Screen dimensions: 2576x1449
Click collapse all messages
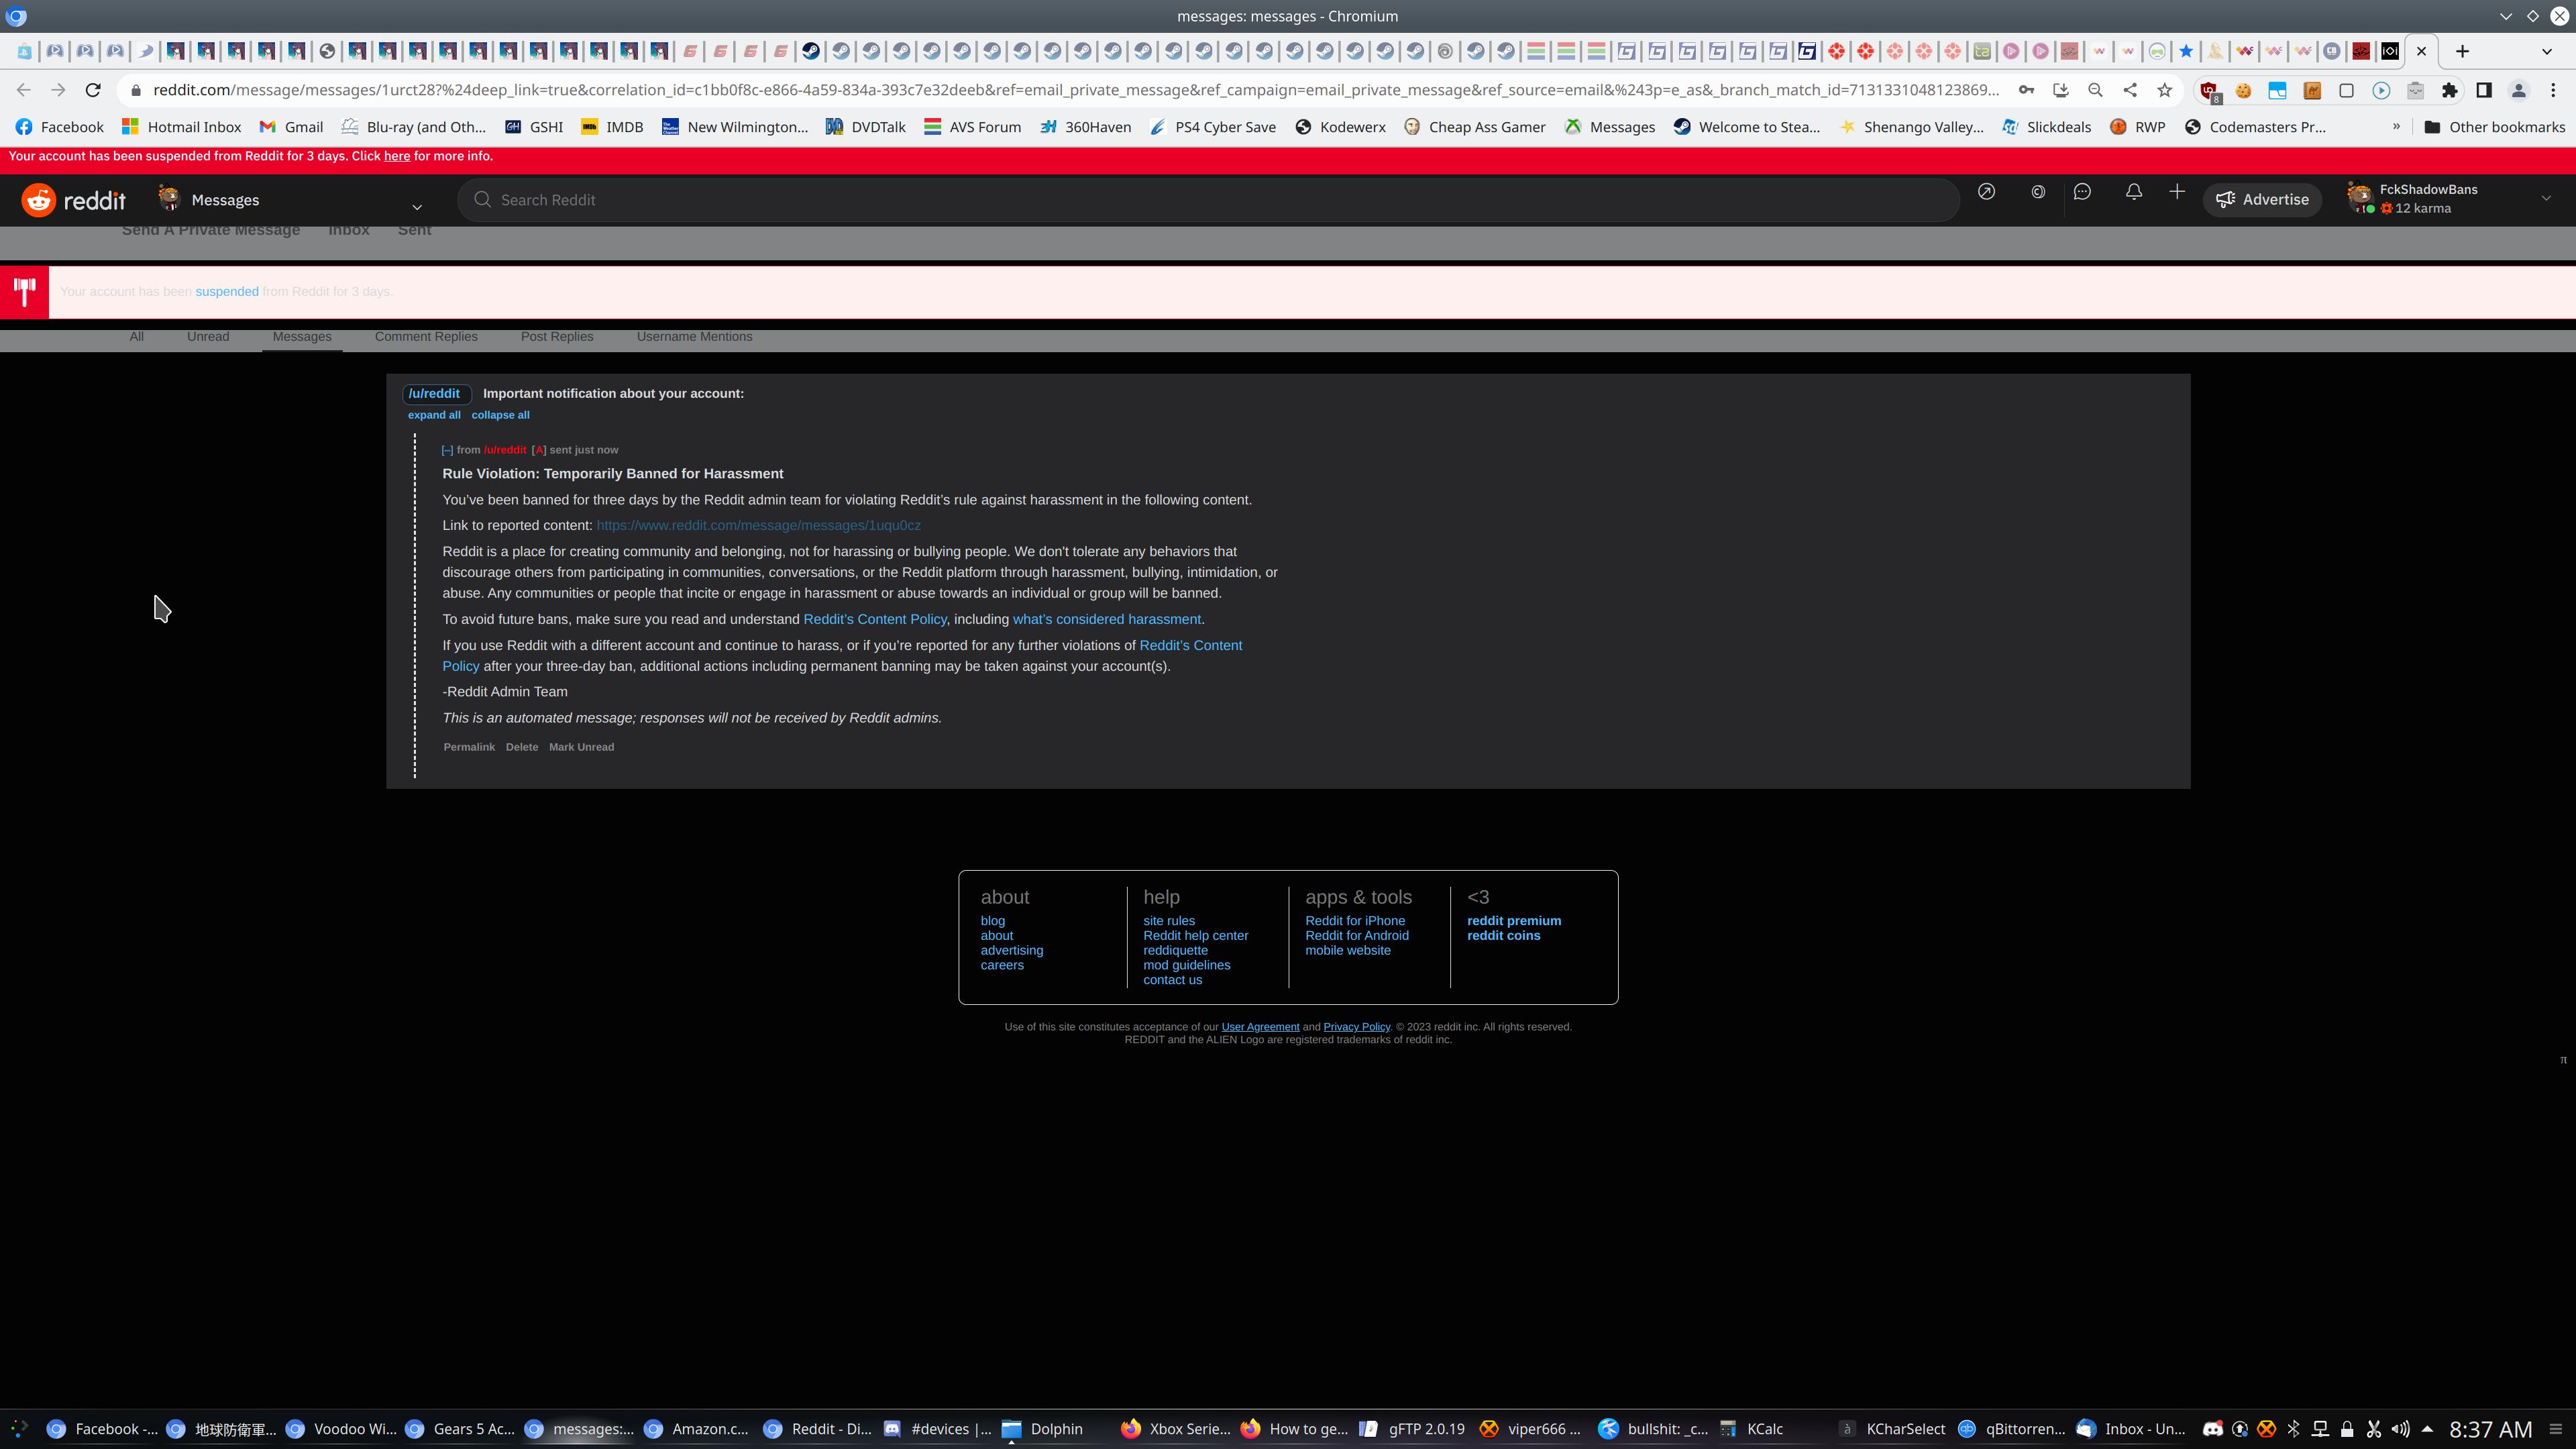tap(500, 415)
